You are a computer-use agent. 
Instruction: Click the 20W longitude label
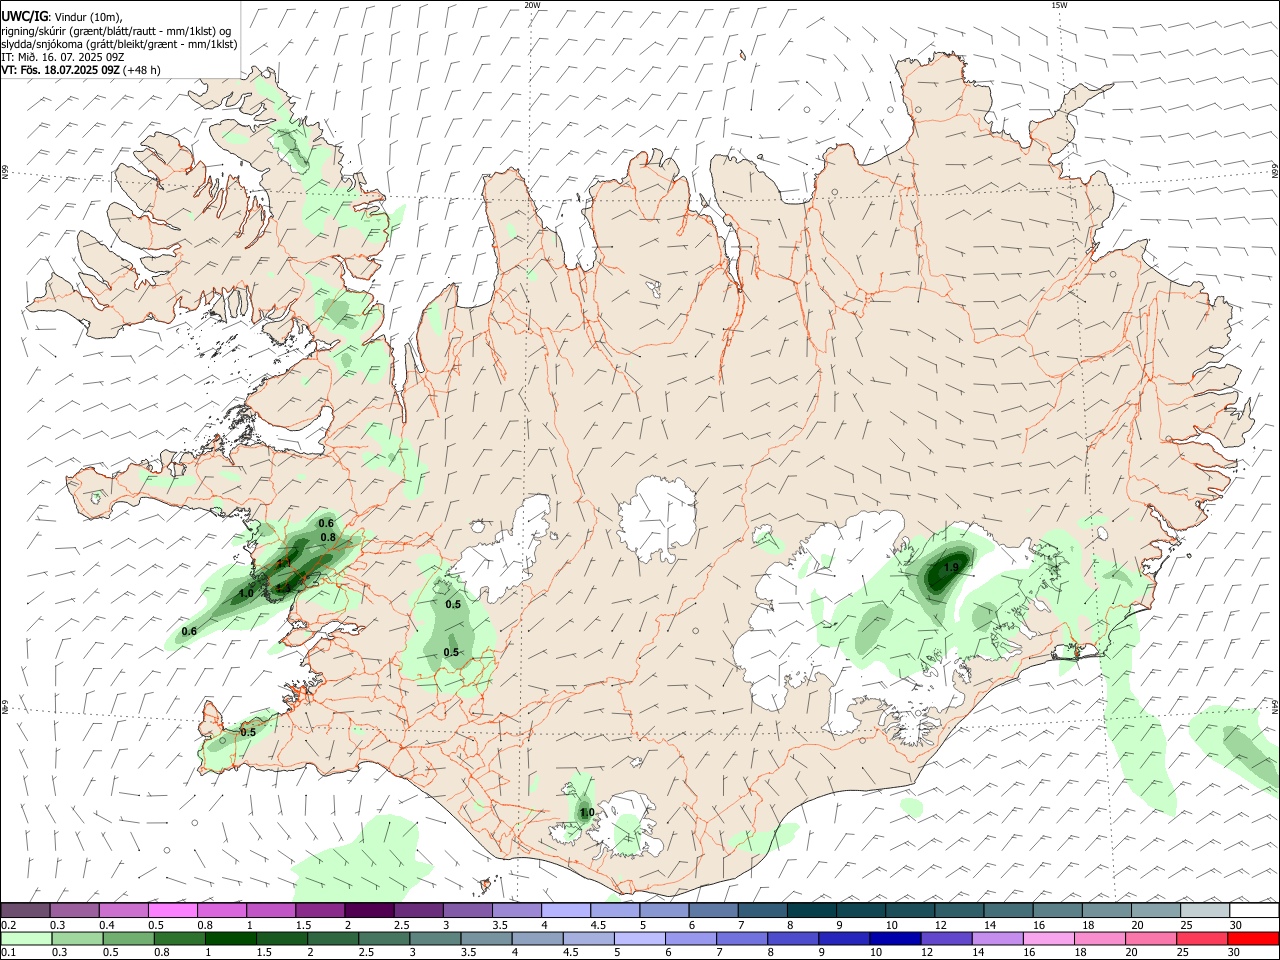[x=532, y=5]
